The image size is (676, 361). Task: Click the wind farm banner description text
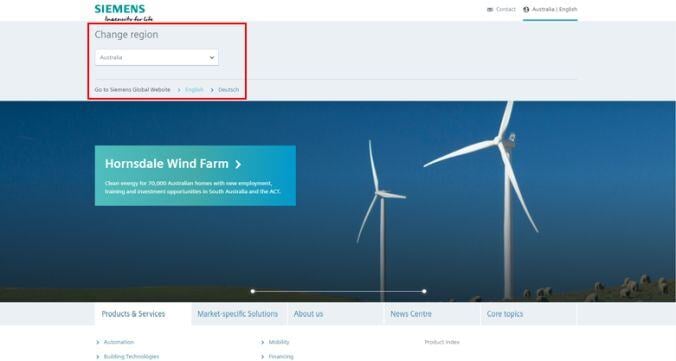click(x=193, y=187)
